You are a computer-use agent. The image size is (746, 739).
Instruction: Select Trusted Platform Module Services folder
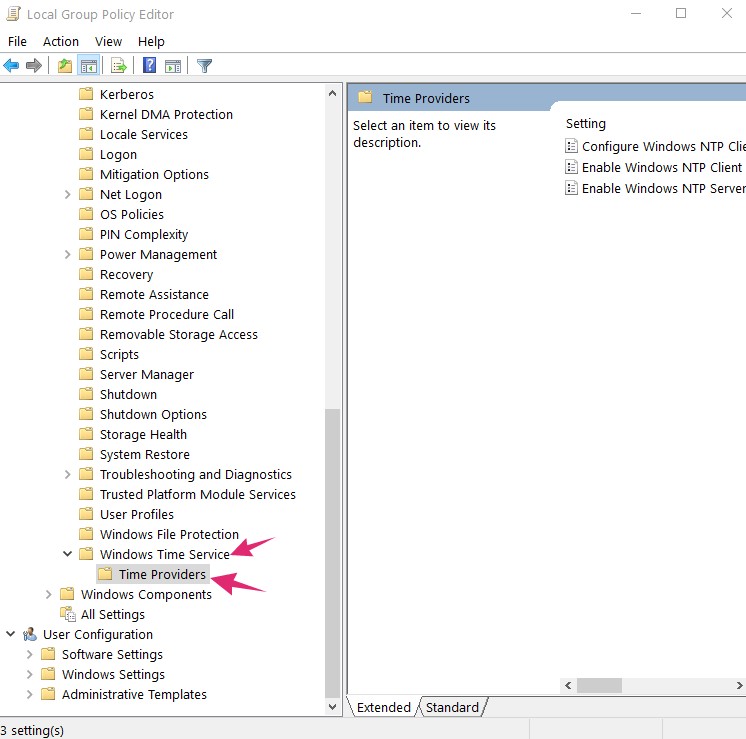pos(197,494)
